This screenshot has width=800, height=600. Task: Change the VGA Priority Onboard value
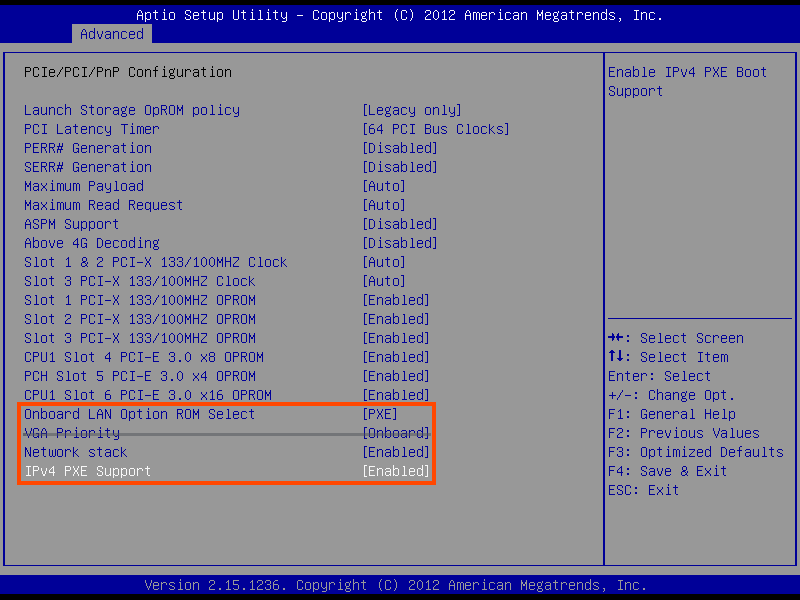pos(395,433)
